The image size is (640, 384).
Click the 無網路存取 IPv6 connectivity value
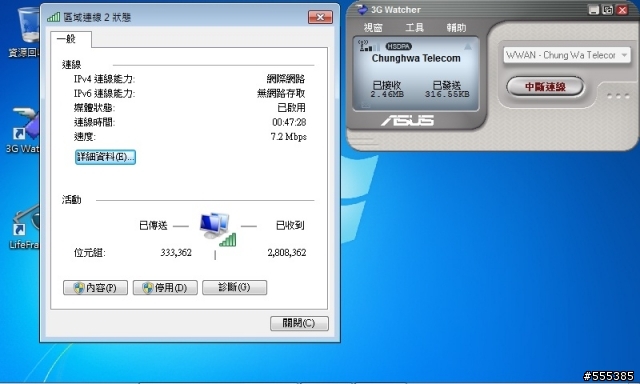(281, 93)
